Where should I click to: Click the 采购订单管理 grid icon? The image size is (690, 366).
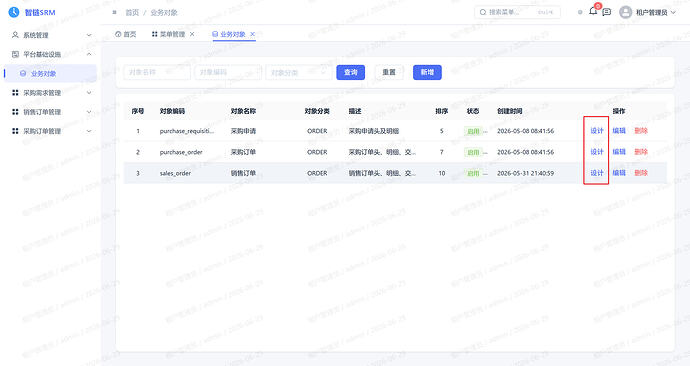15,131
